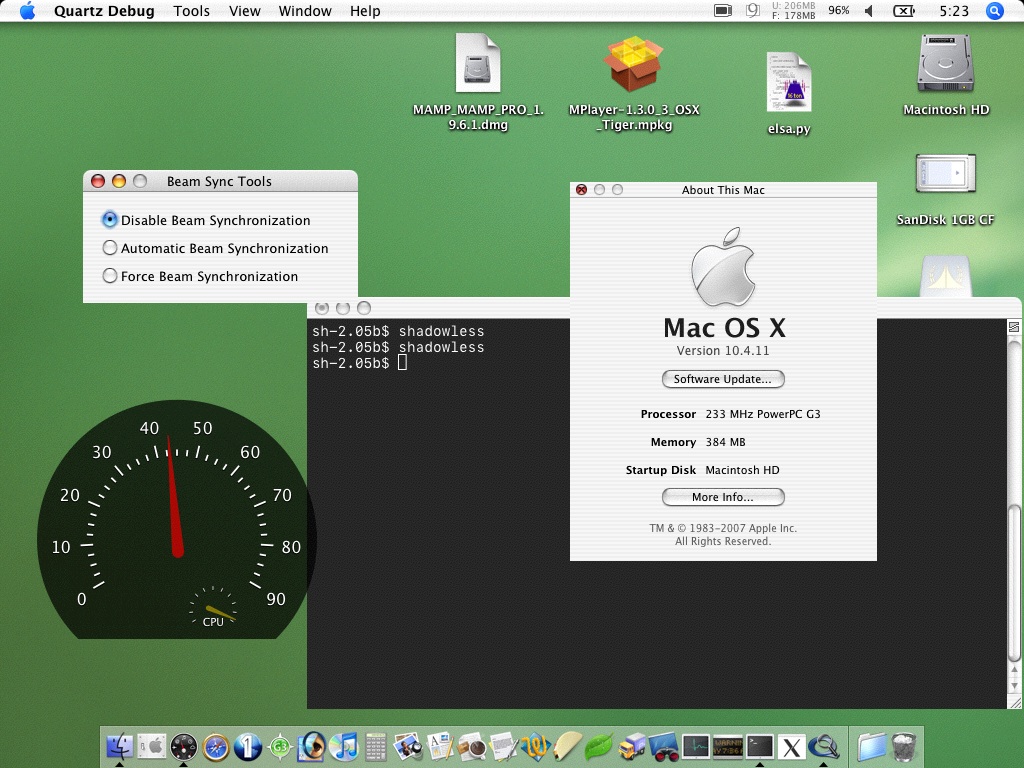This screenshot has height=768, width=1024.
Task: Open the Tools menu
Action: 191,11
